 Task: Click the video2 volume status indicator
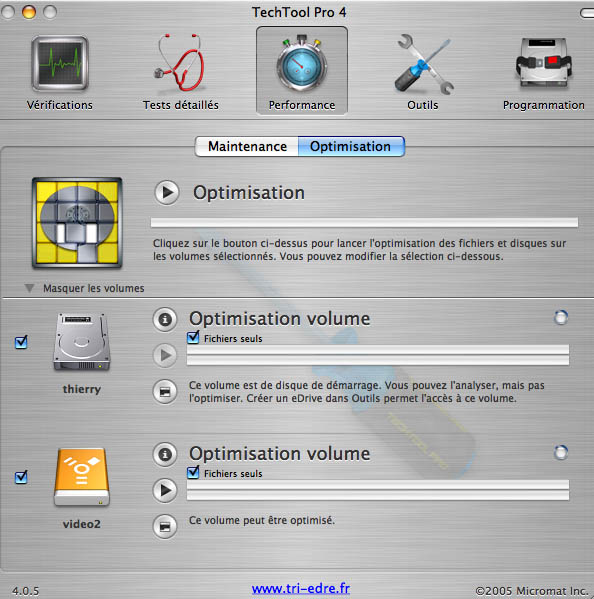coord(561,453)
